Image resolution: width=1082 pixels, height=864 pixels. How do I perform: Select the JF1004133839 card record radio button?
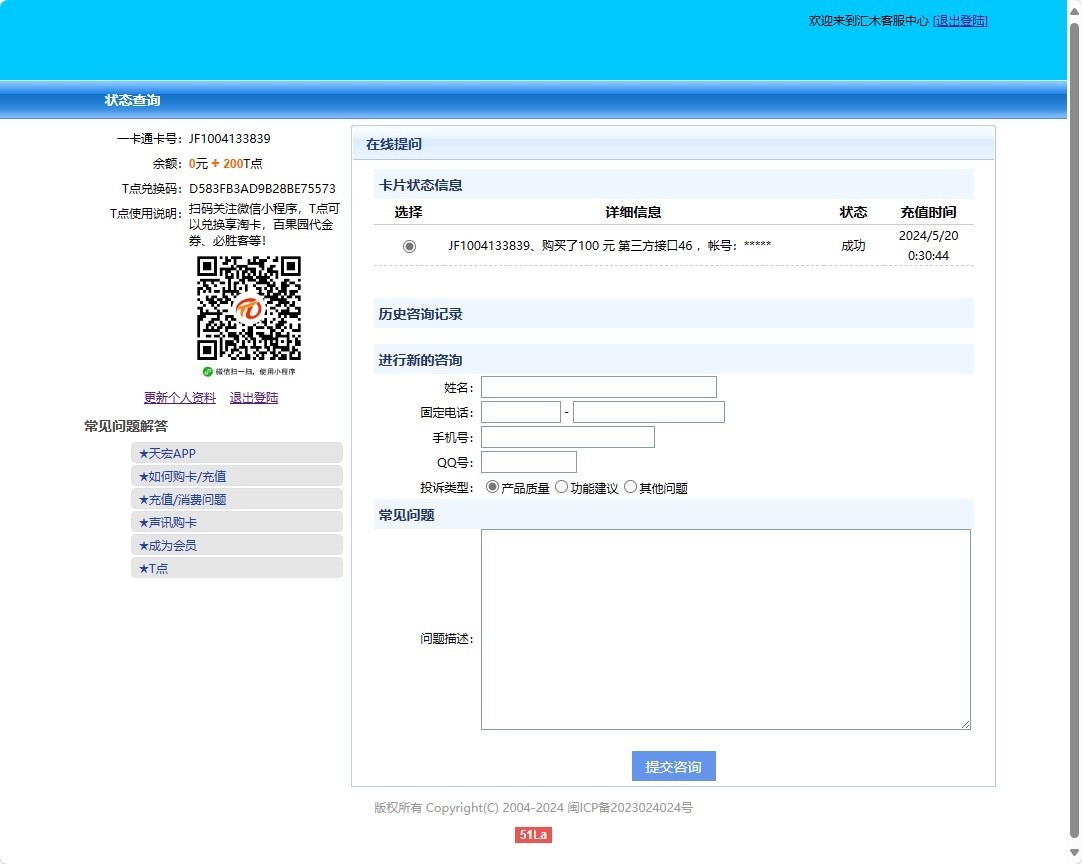[409, 246]
